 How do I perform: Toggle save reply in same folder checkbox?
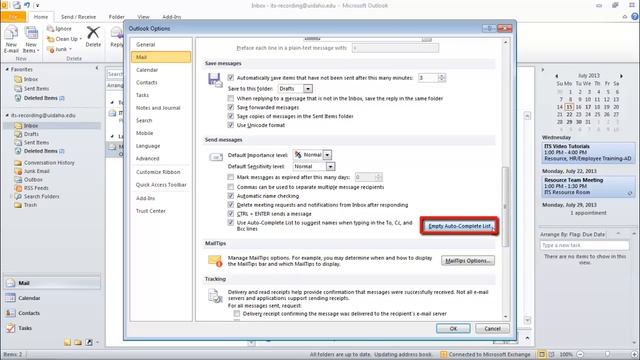[x=231, y=98]
